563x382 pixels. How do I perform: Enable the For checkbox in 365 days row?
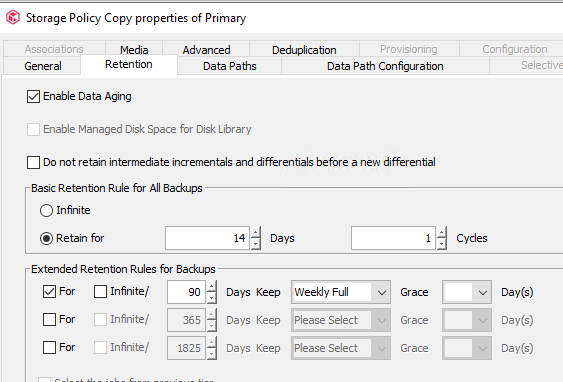(50, 320)
